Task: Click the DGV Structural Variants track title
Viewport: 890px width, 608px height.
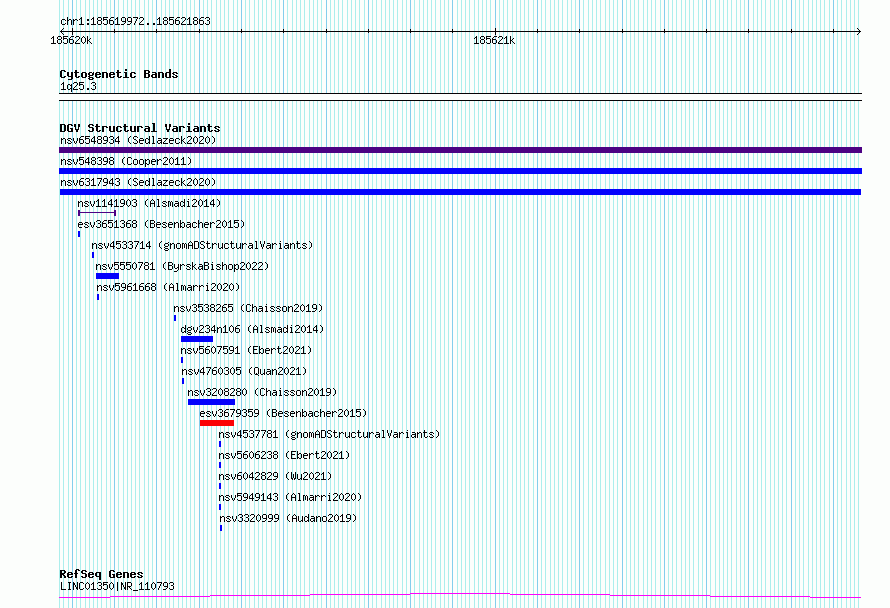Action: (140, 128)
